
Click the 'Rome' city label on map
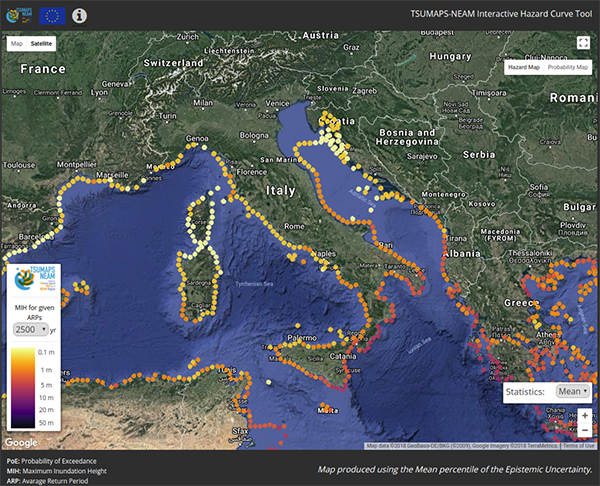click(294, 226)
